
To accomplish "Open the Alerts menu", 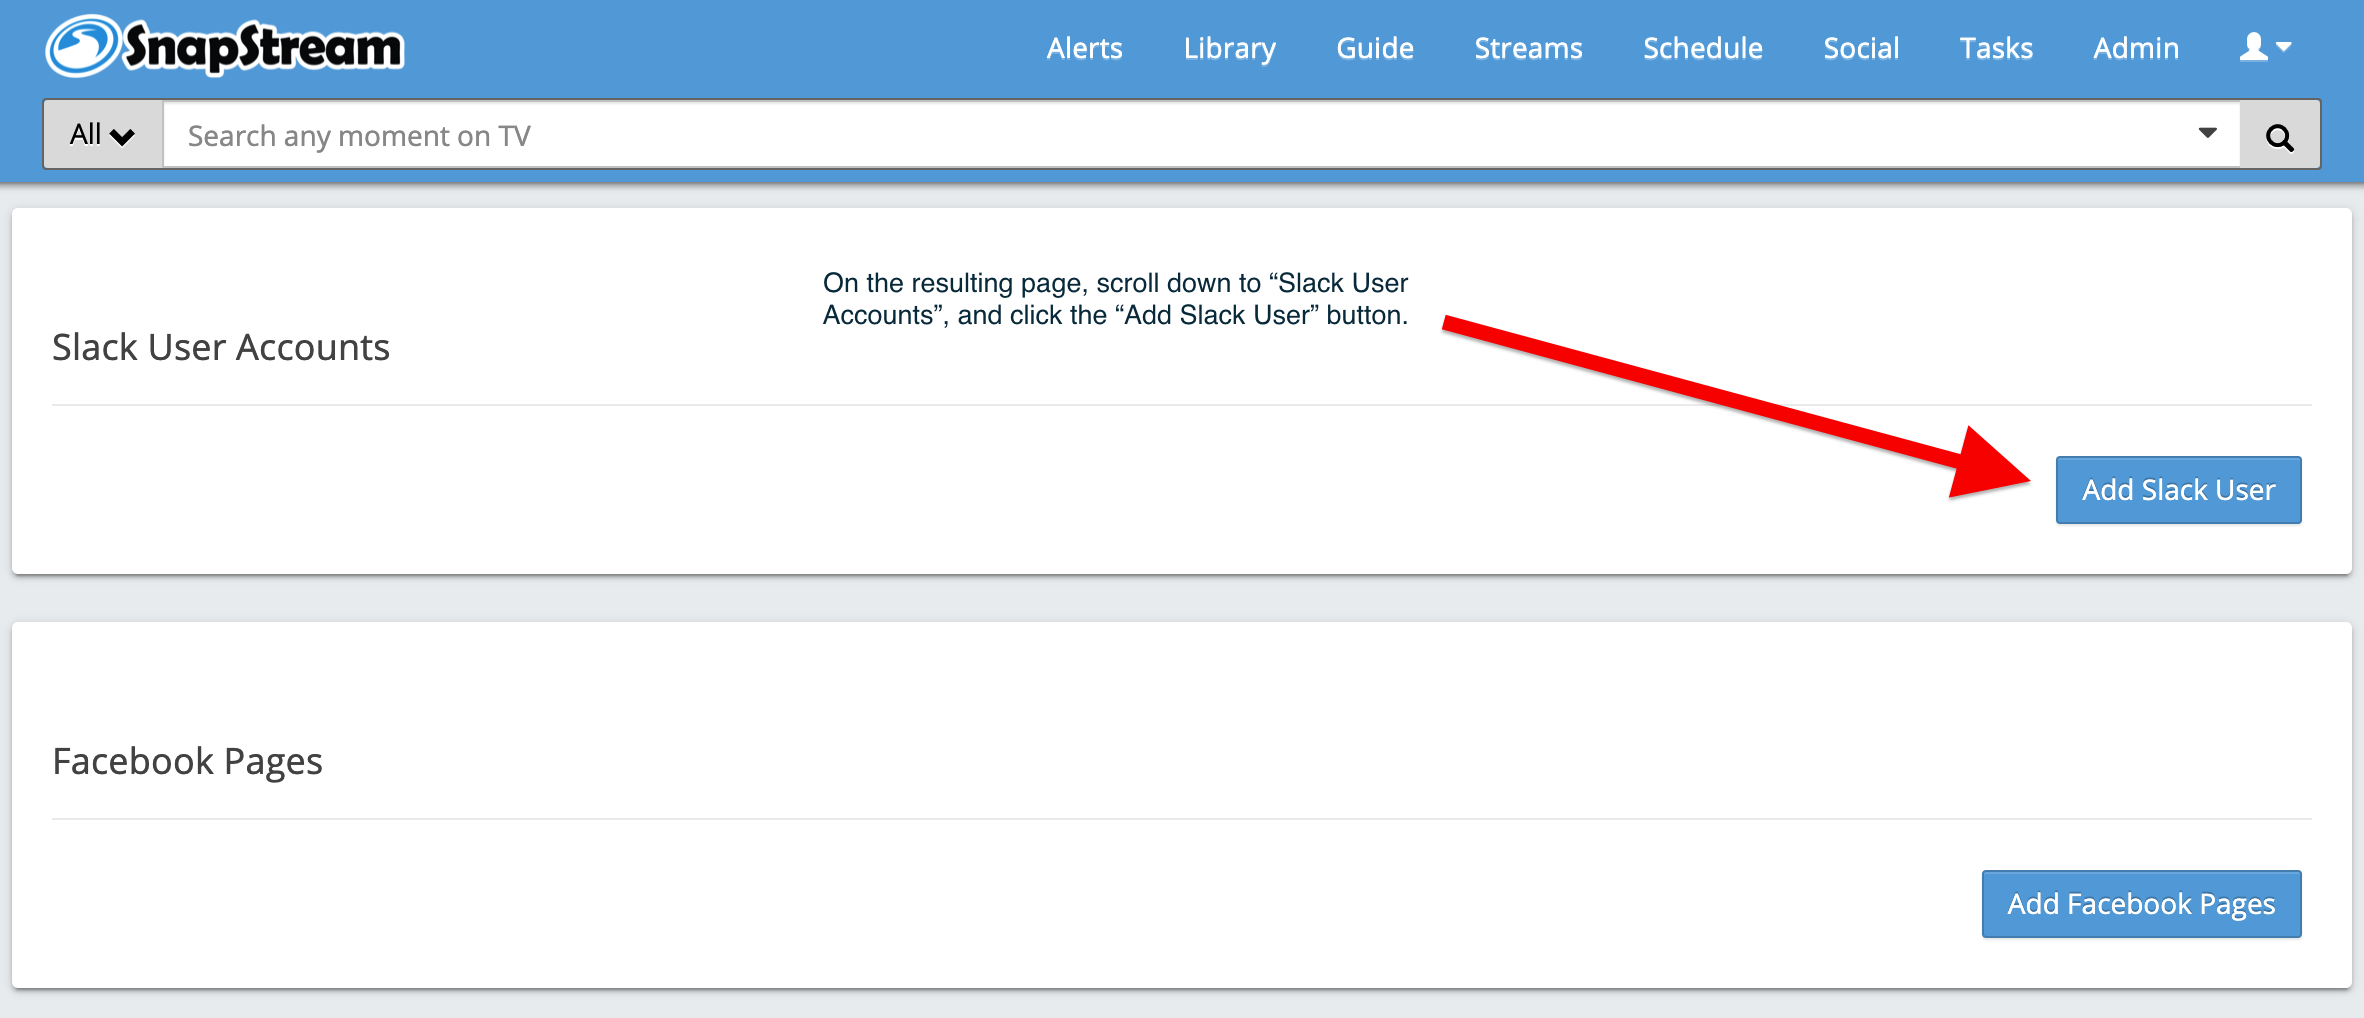I will point(1084,48).
